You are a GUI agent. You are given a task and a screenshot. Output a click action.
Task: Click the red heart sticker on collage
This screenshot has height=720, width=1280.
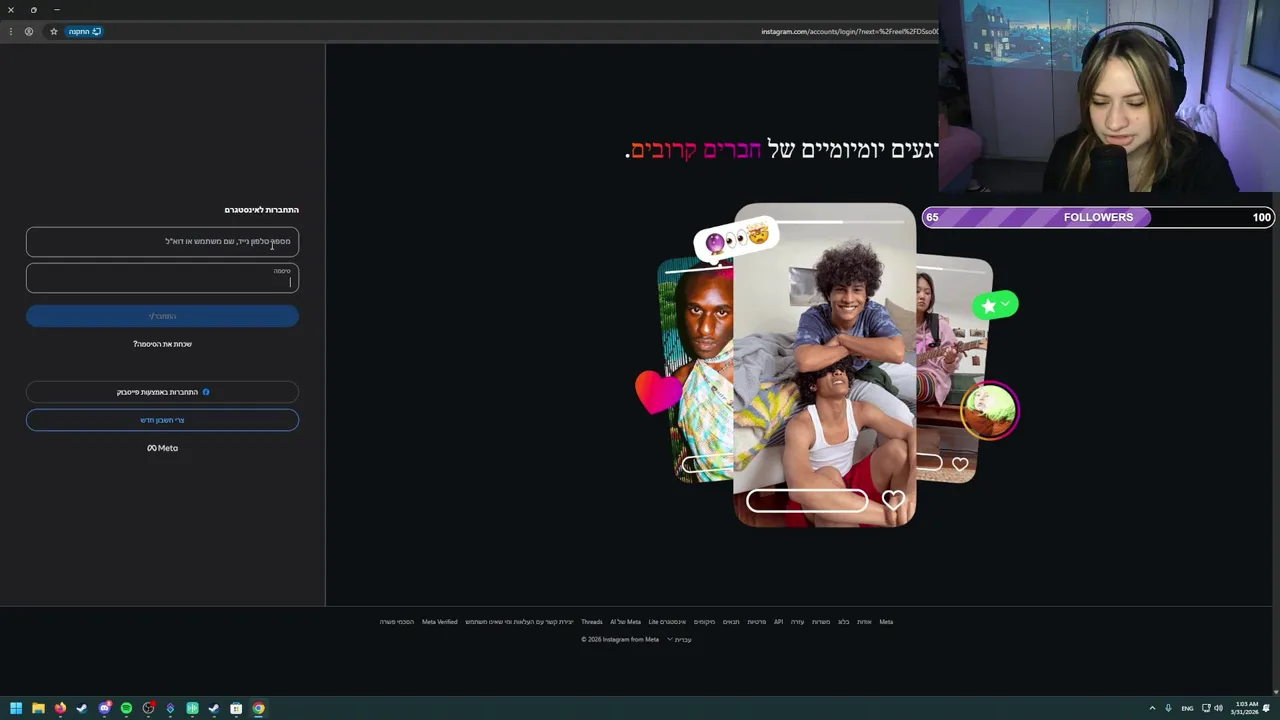tap(657, 392)
